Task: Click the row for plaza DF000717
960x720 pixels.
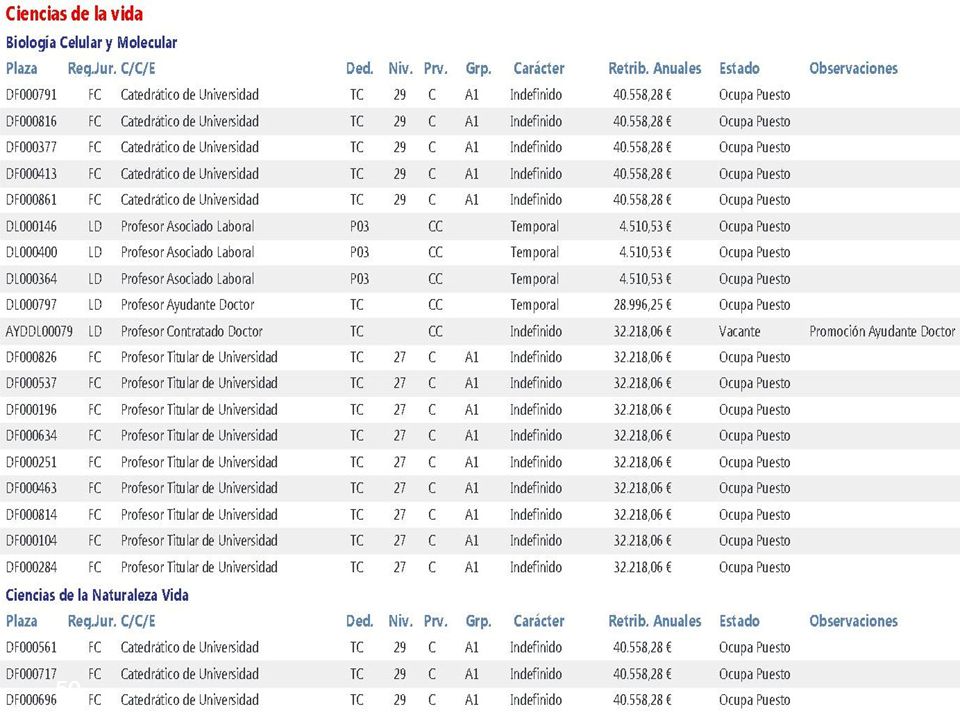Action: (480, 674)
